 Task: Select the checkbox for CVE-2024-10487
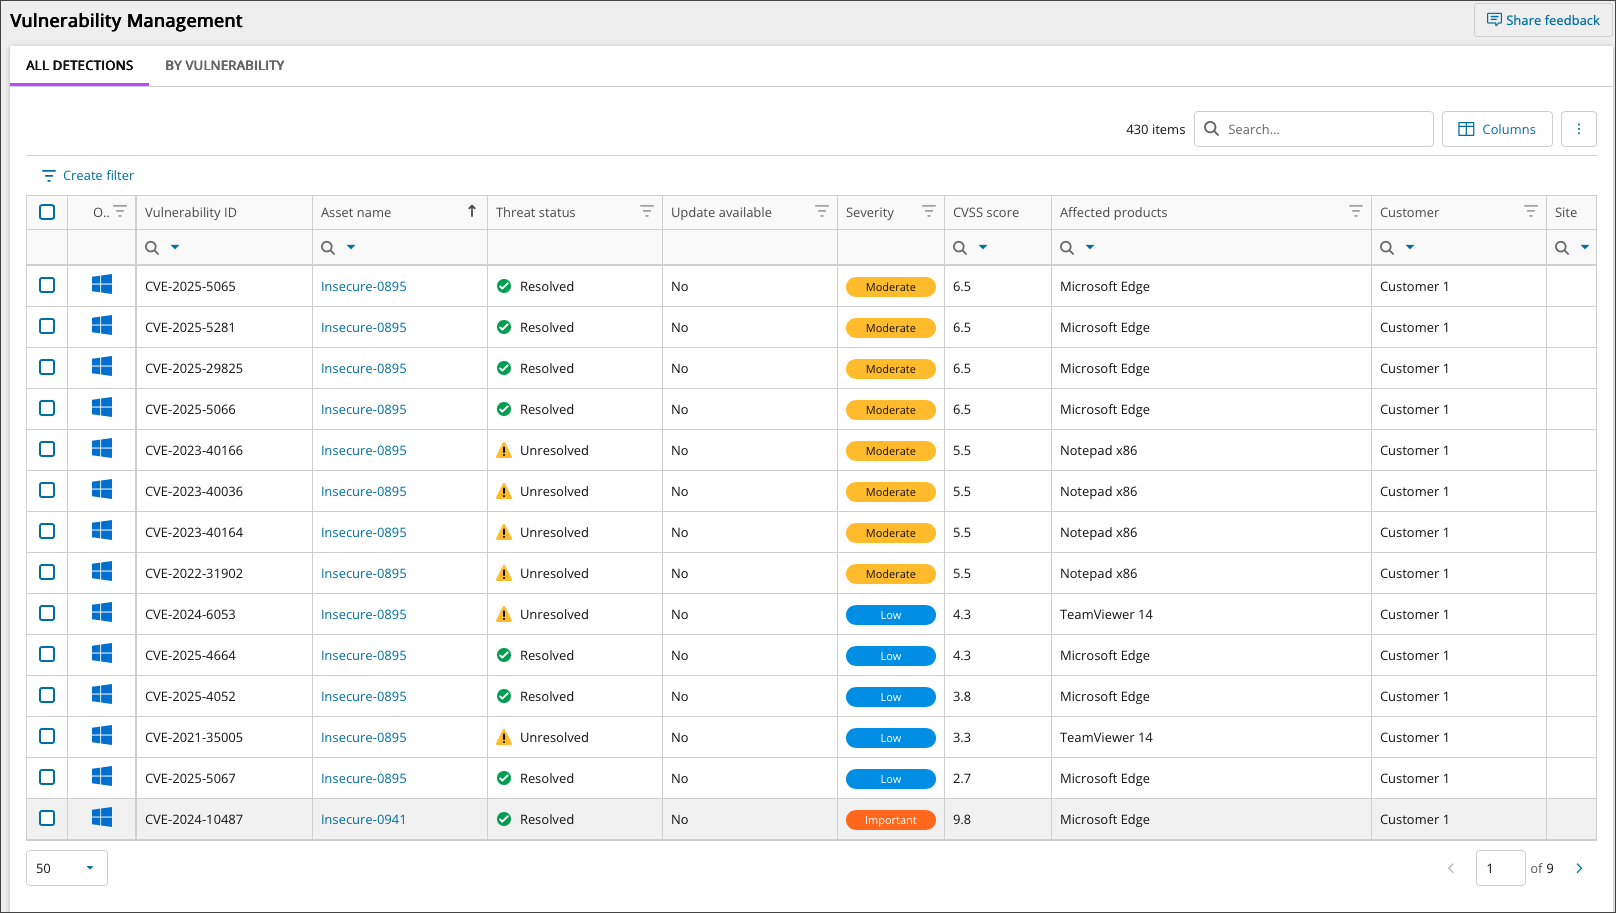click(x=47, y=819)
